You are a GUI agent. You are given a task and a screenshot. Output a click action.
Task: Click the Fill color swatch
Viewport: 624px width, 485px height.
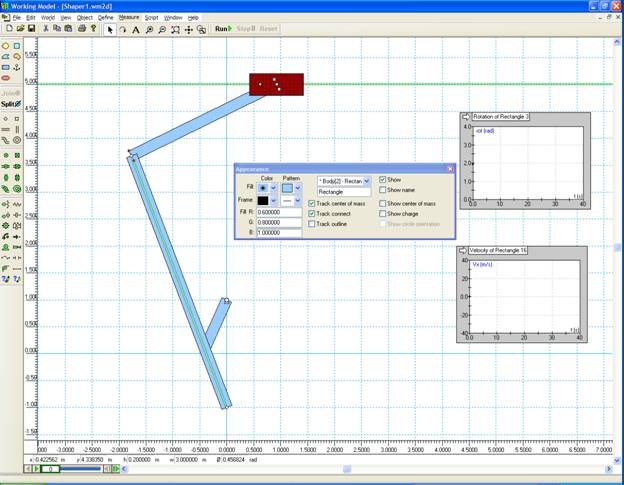[263, 188]
